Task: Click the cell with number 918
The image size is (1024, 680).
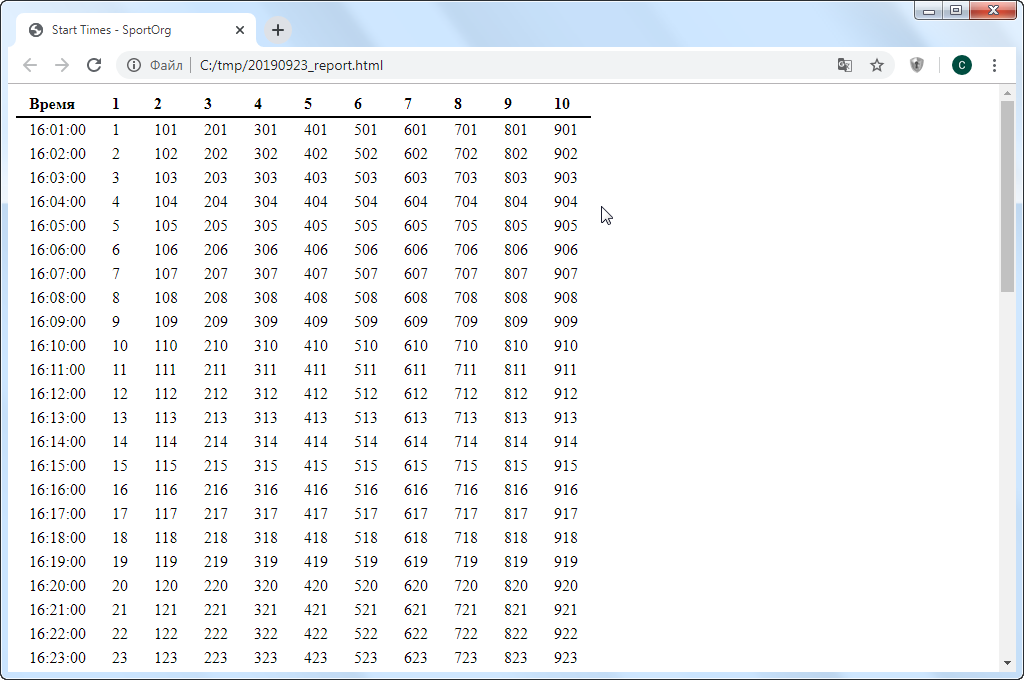Action: tap(566, 538)
